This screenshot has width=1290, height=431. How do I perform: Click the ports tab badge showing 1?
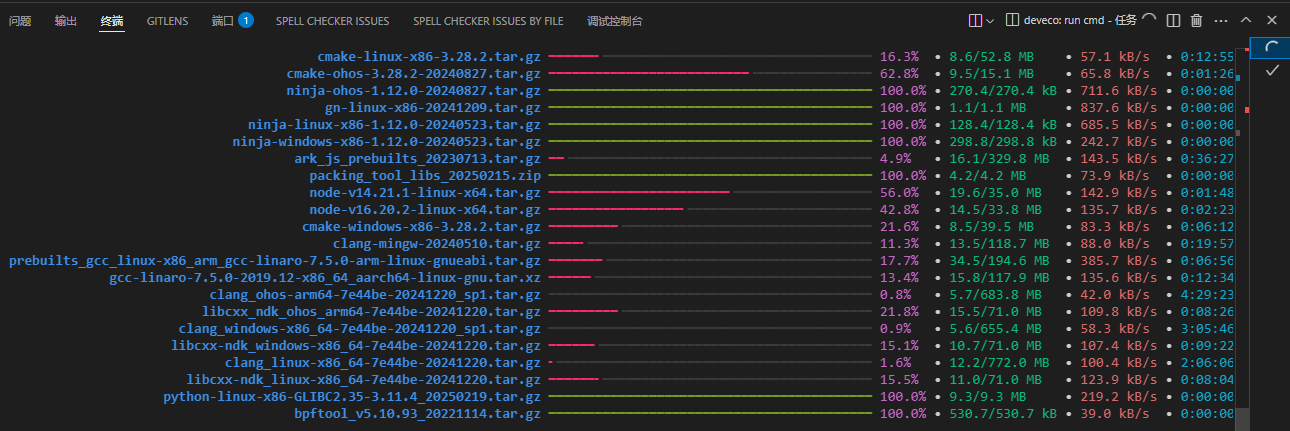point(245,20)
